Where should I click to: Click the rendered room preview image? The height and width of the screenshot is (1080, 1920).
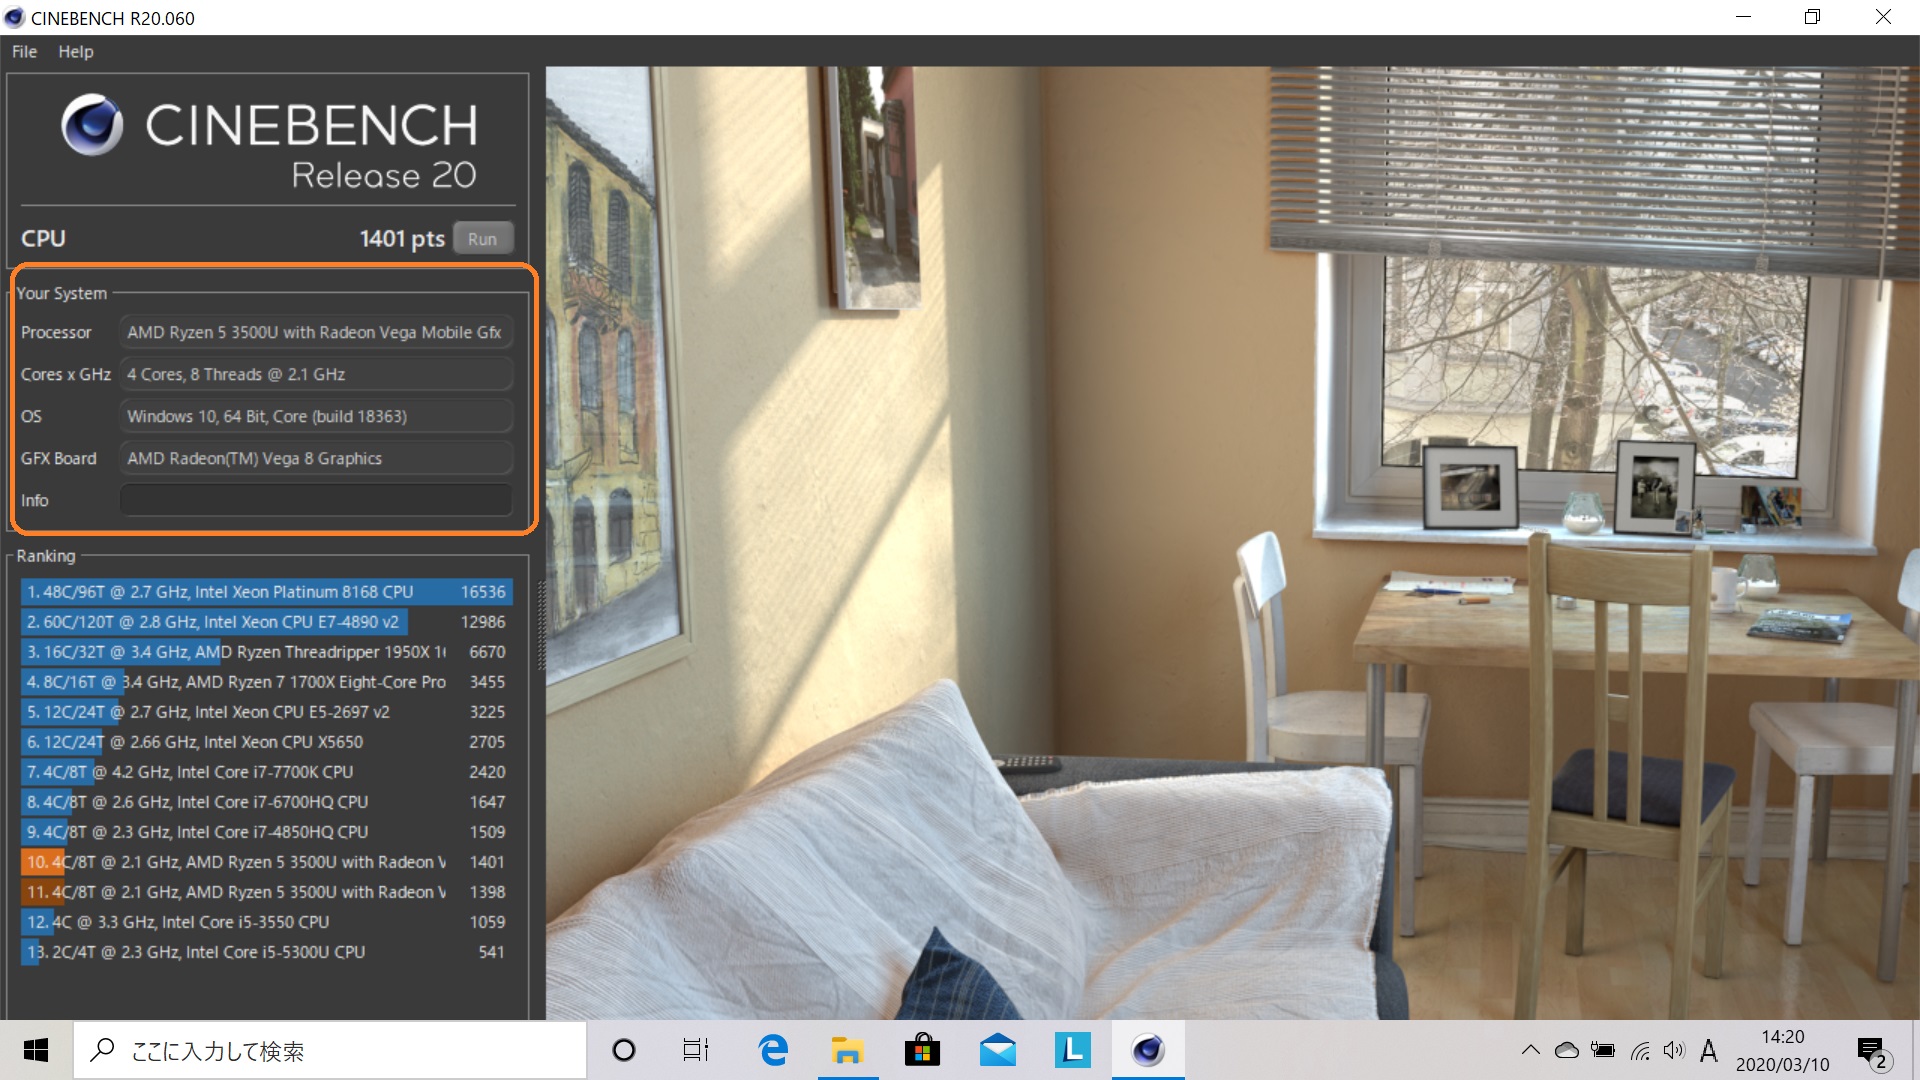click(x=1232, y=543)
